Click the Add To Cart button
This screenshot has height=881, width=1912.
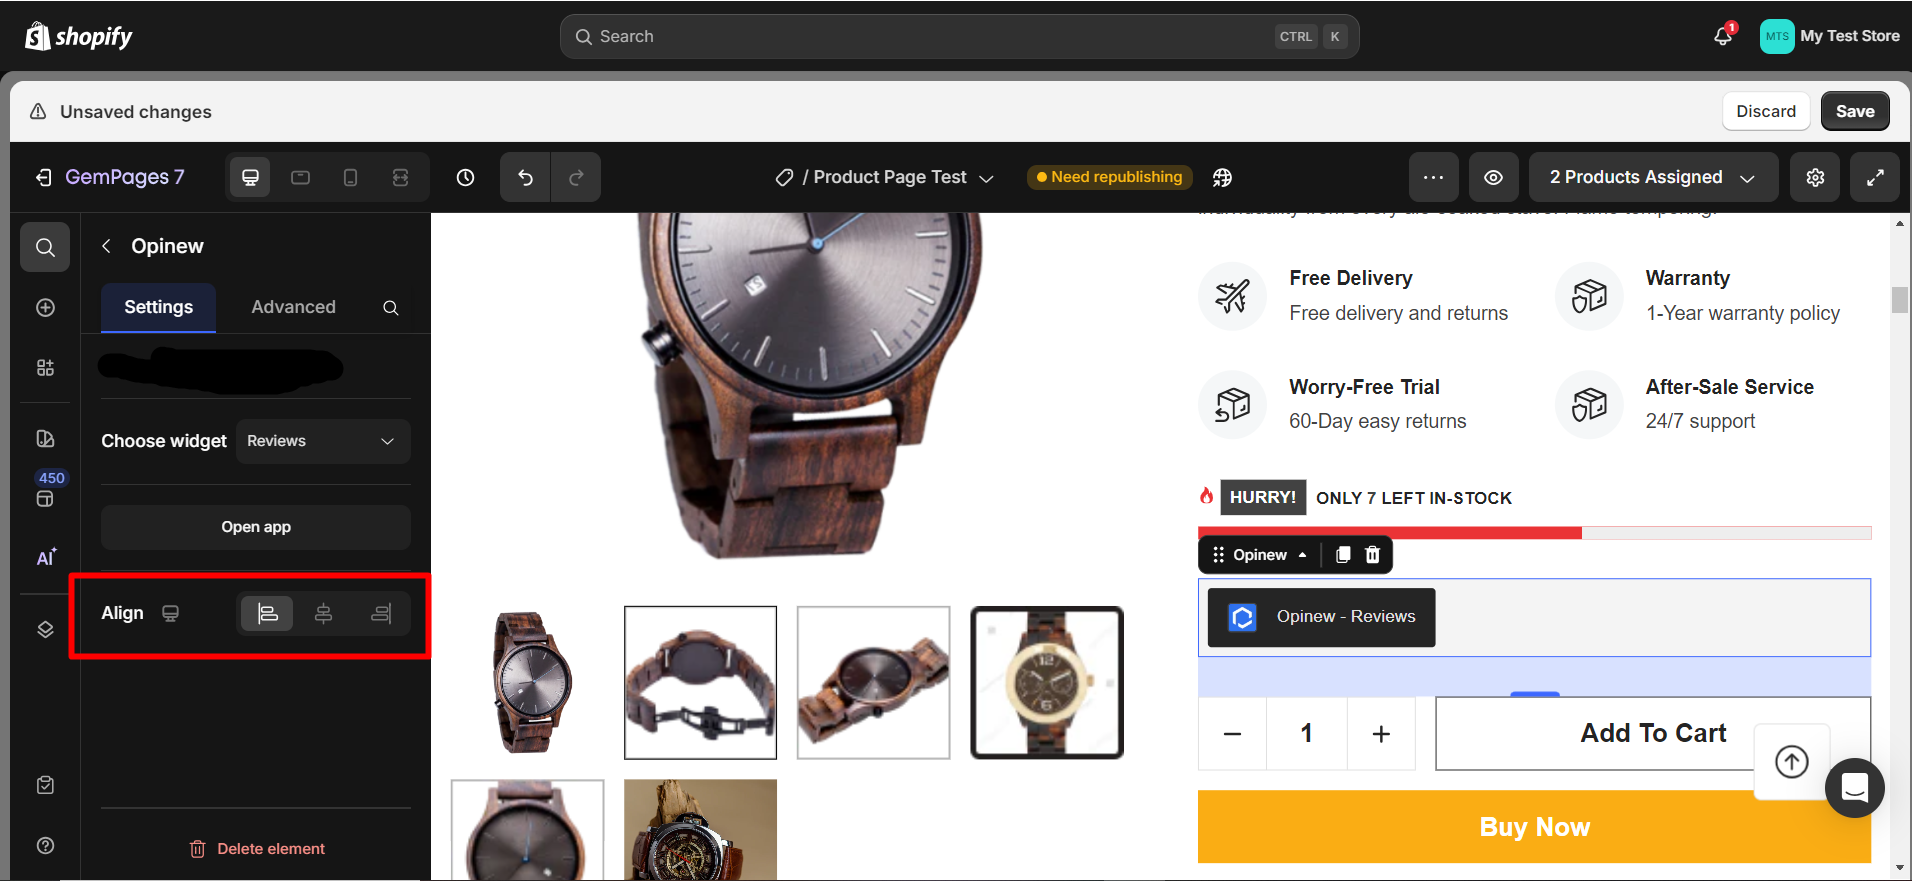pyautogui.click(x=1653, y=734)
